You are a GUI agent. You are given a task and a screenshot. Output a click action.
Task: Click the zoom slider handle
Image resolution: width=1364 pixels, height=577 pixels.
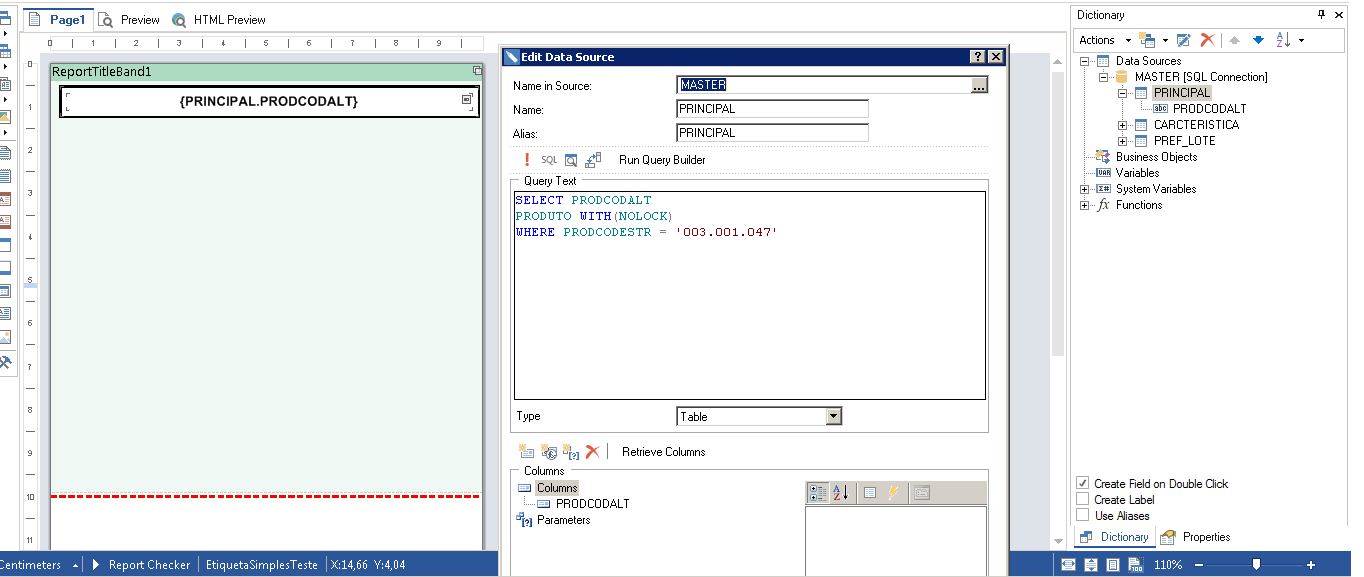[x=1256, y=565]
